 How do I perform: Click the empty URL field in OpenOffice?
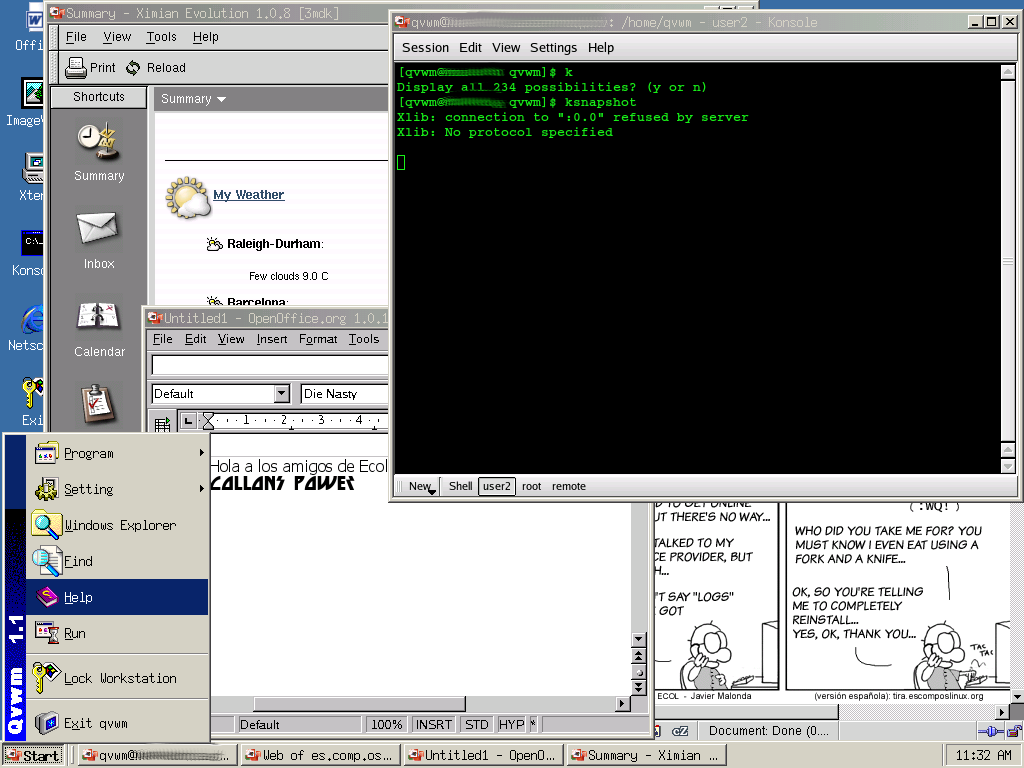coord(270,365)
